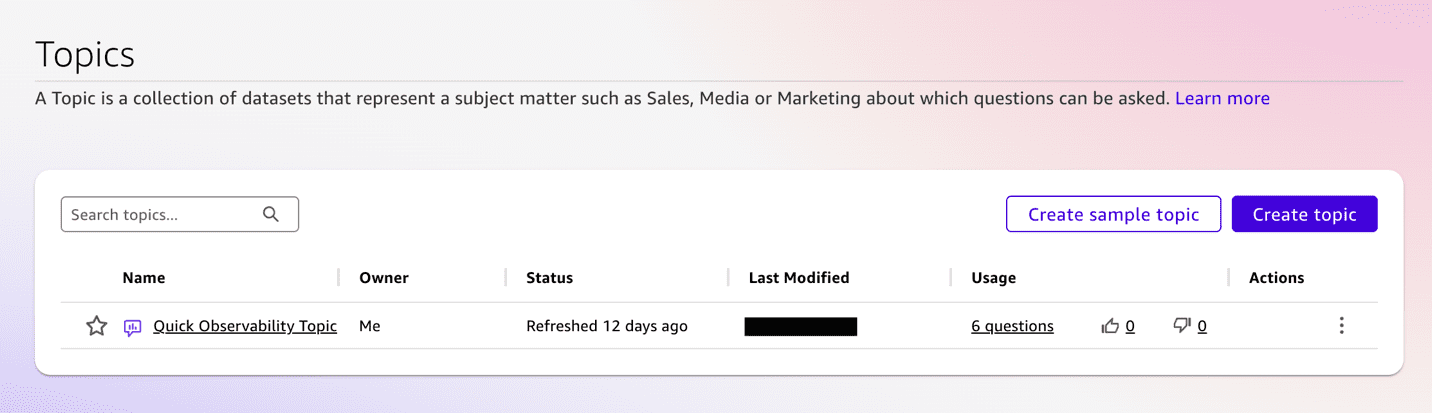Image resolution: width=1432 pixels, height=413 pixels.
Task: Sort by the Status column header
Action: click(x=550, y=278)
